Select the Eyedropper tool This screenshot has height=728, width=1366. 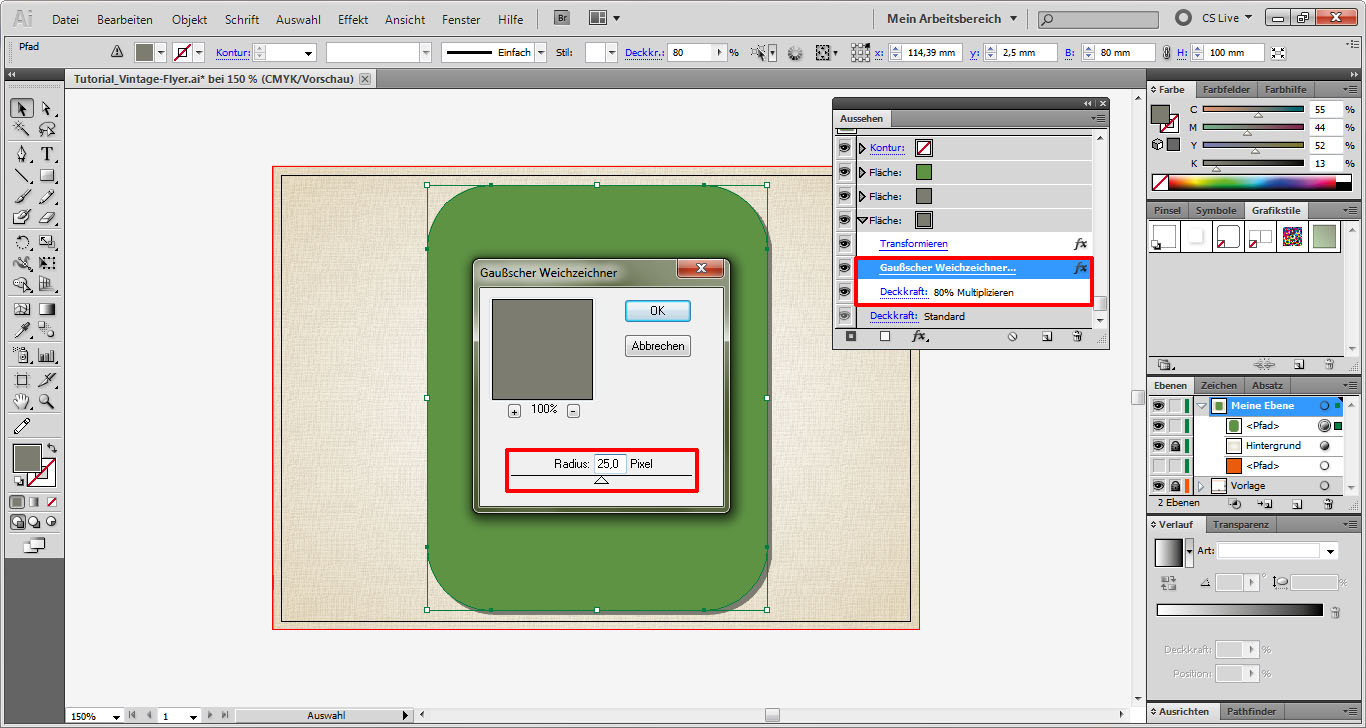[x=22, y=330]
